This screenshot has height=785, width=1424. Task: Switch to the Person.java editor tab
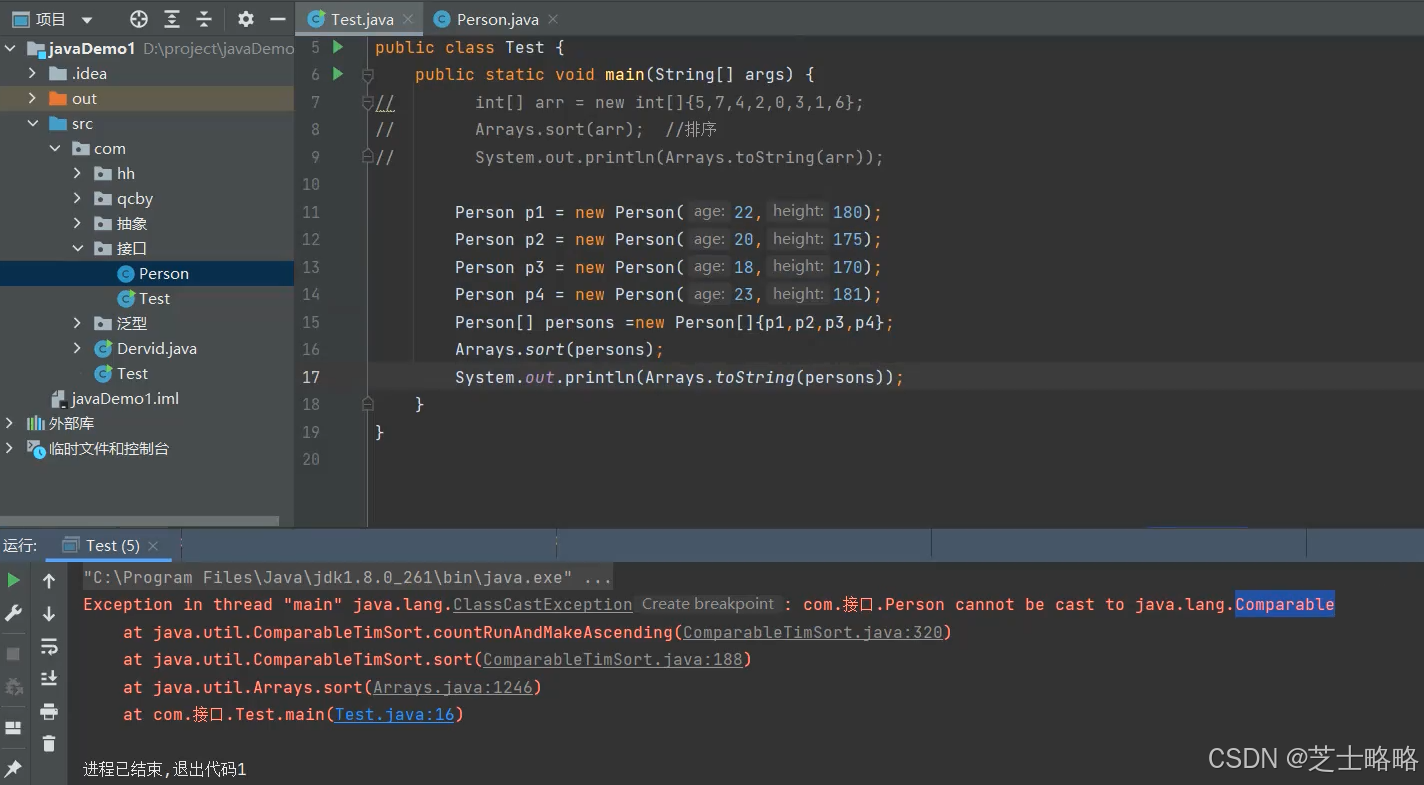(497, 19)
